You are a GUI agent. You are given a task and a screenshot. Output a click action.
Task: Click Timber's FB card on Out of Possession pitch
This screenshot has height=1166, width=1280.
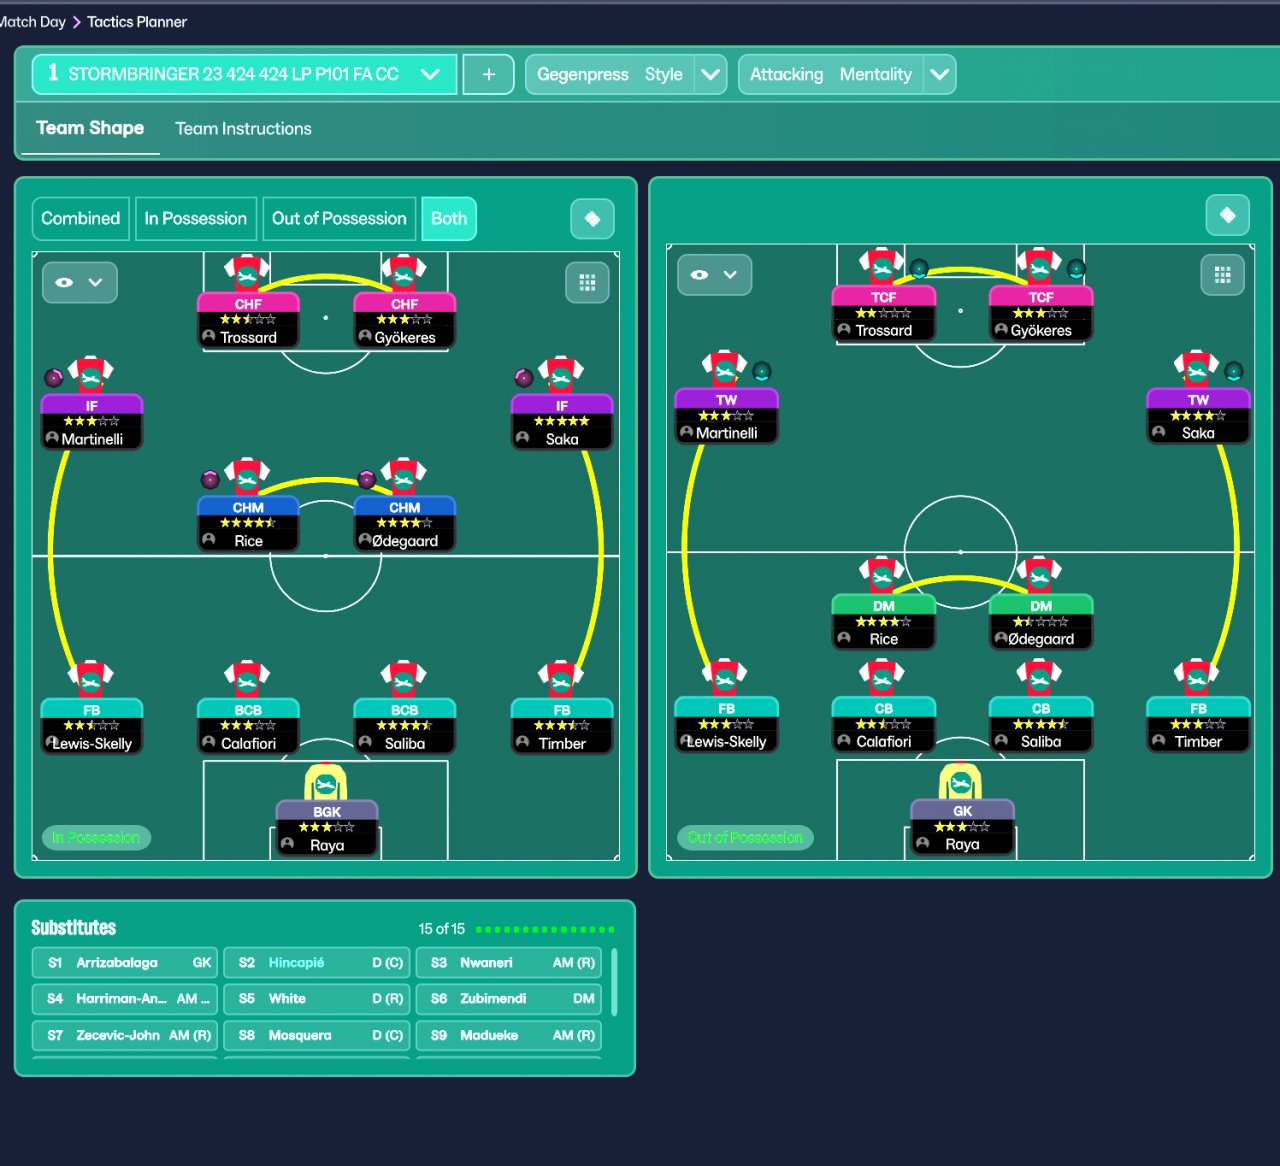point(1198,725)
